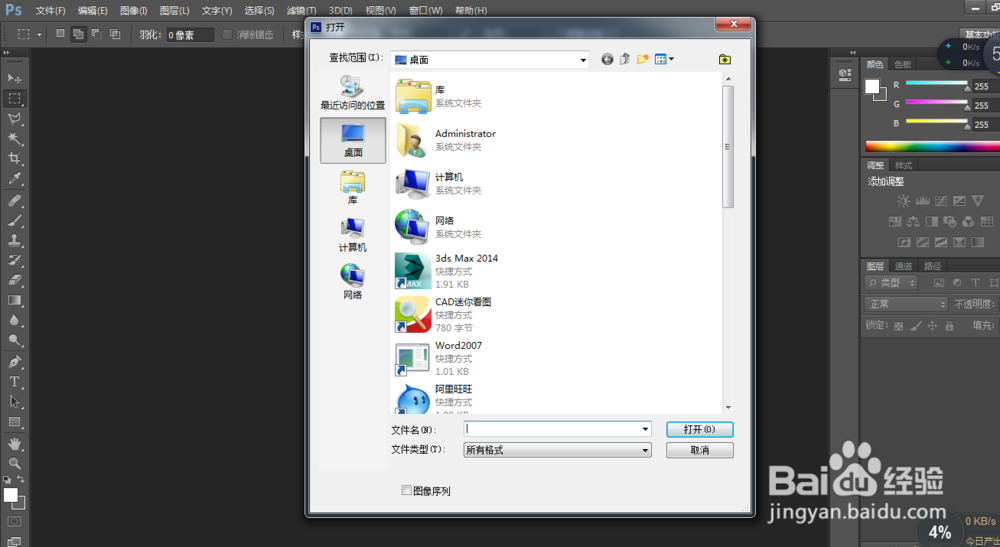This screenshot has width=1000, height=547.
Task: Select the Move tool in Photoshop toolbar
Action: coord(14,78)
